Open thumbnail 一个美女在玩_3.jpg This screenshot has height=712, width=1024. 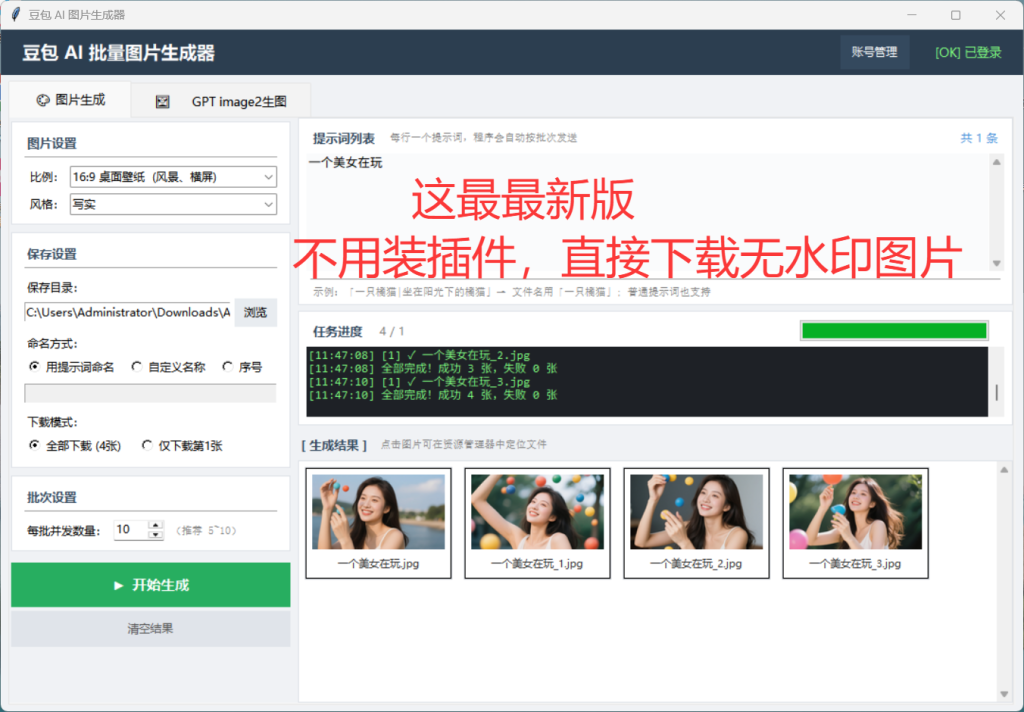[x=856, y=523]
